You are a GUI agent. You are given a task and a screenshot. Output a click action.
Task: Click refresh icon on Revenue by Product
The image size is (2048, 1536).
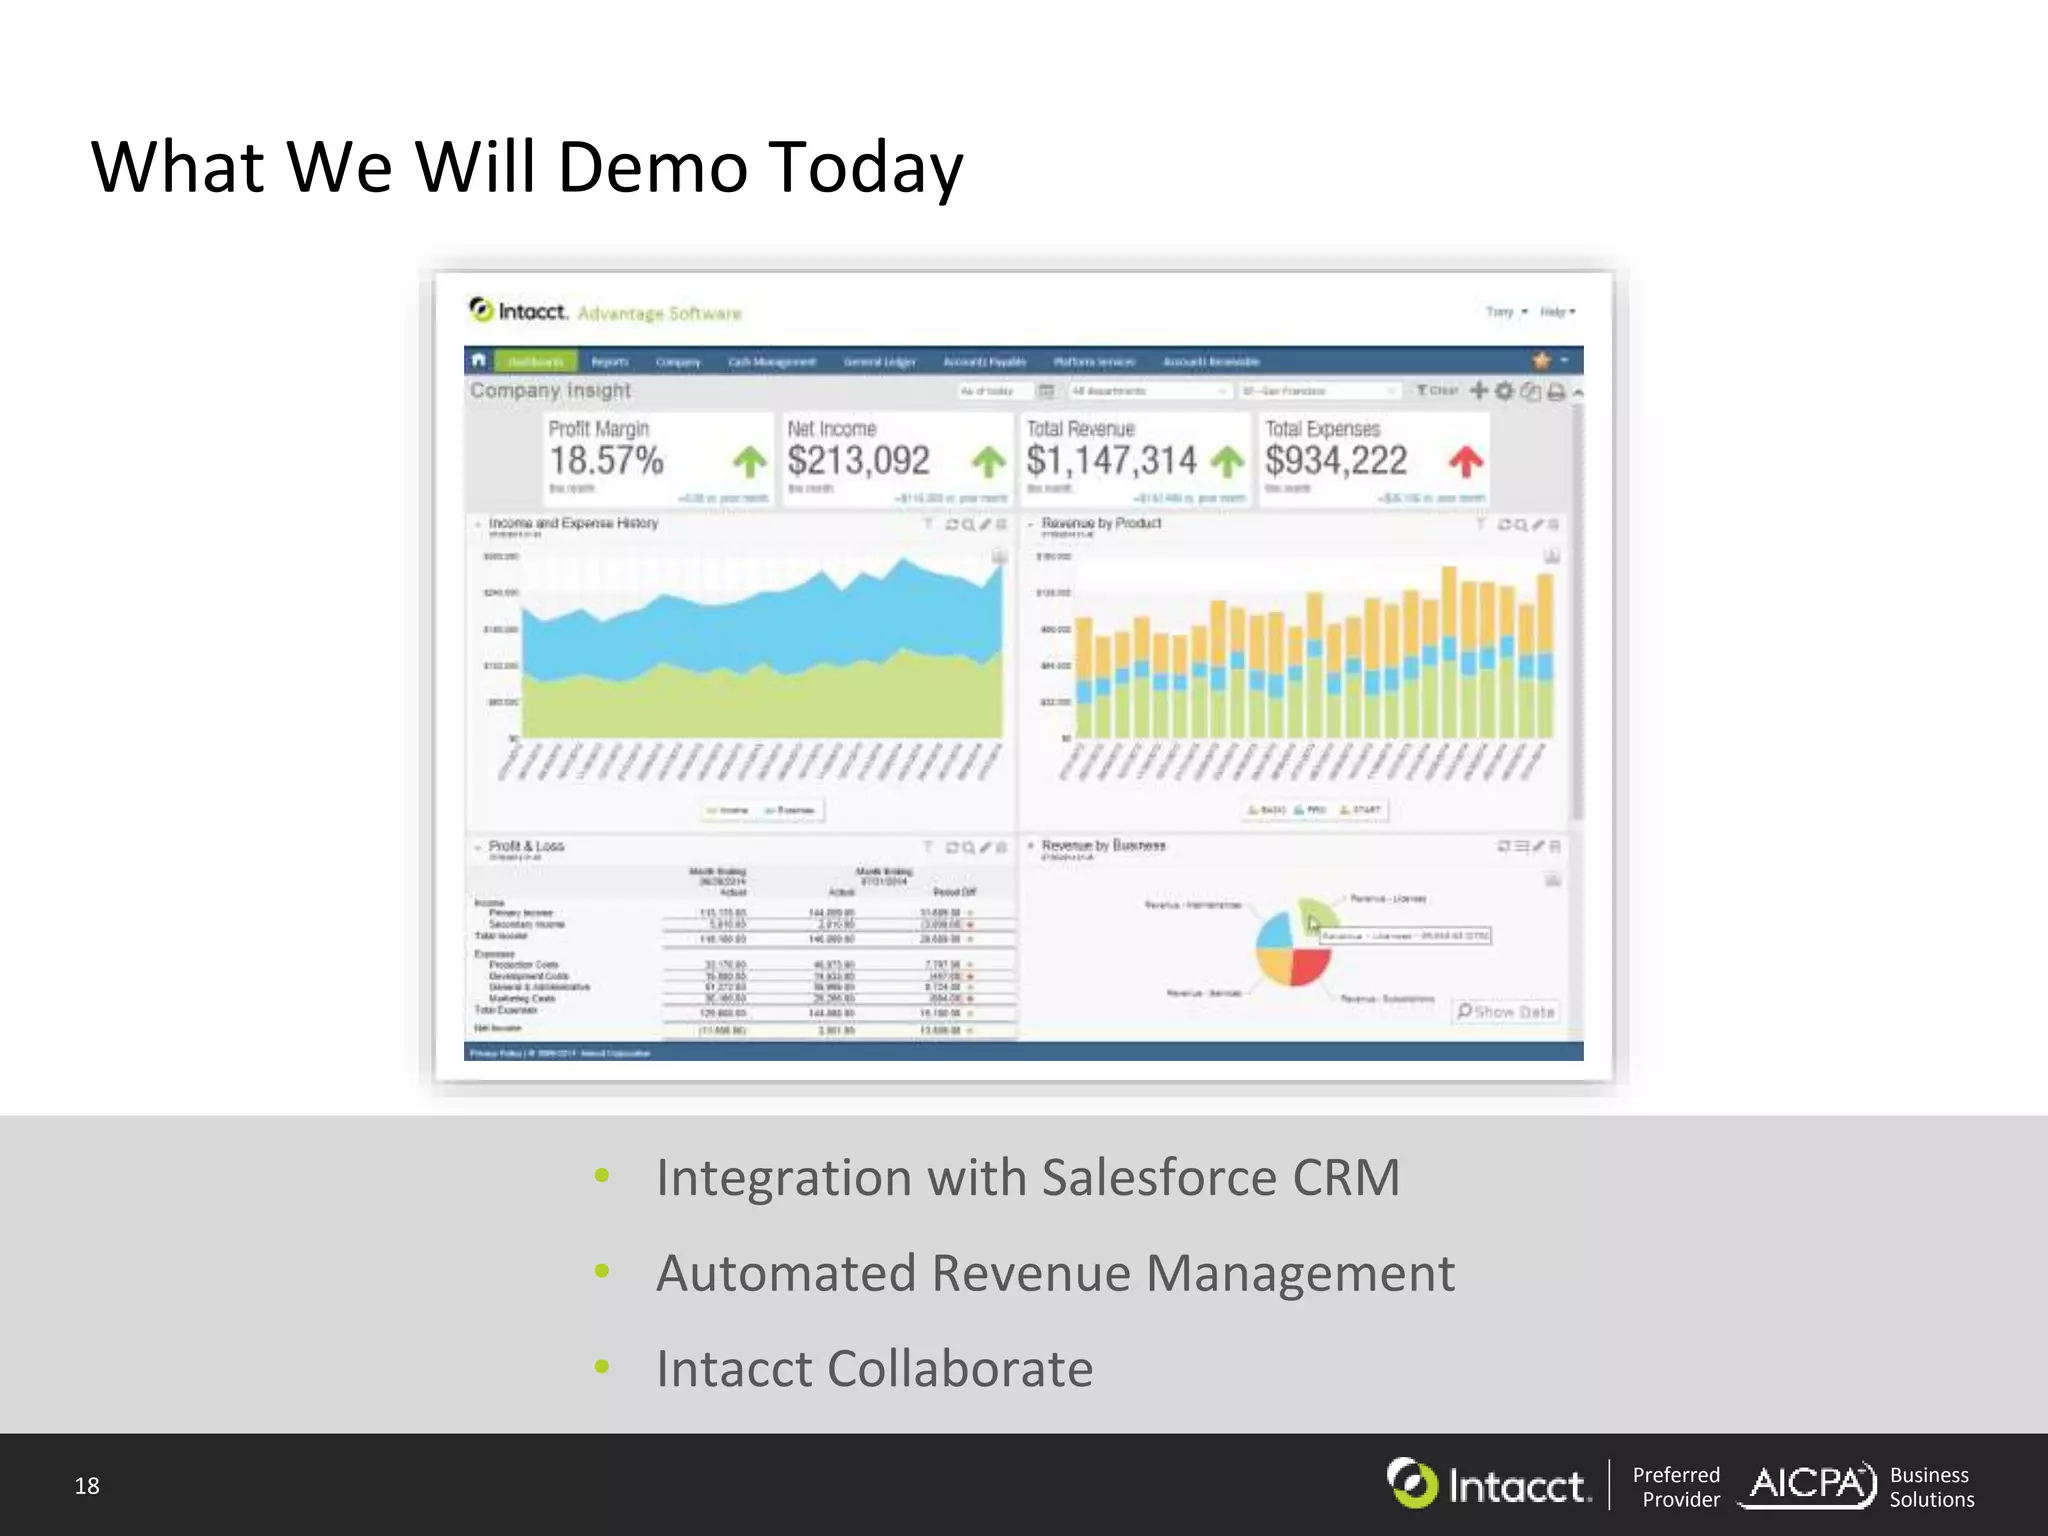(x=1505, y=524)
